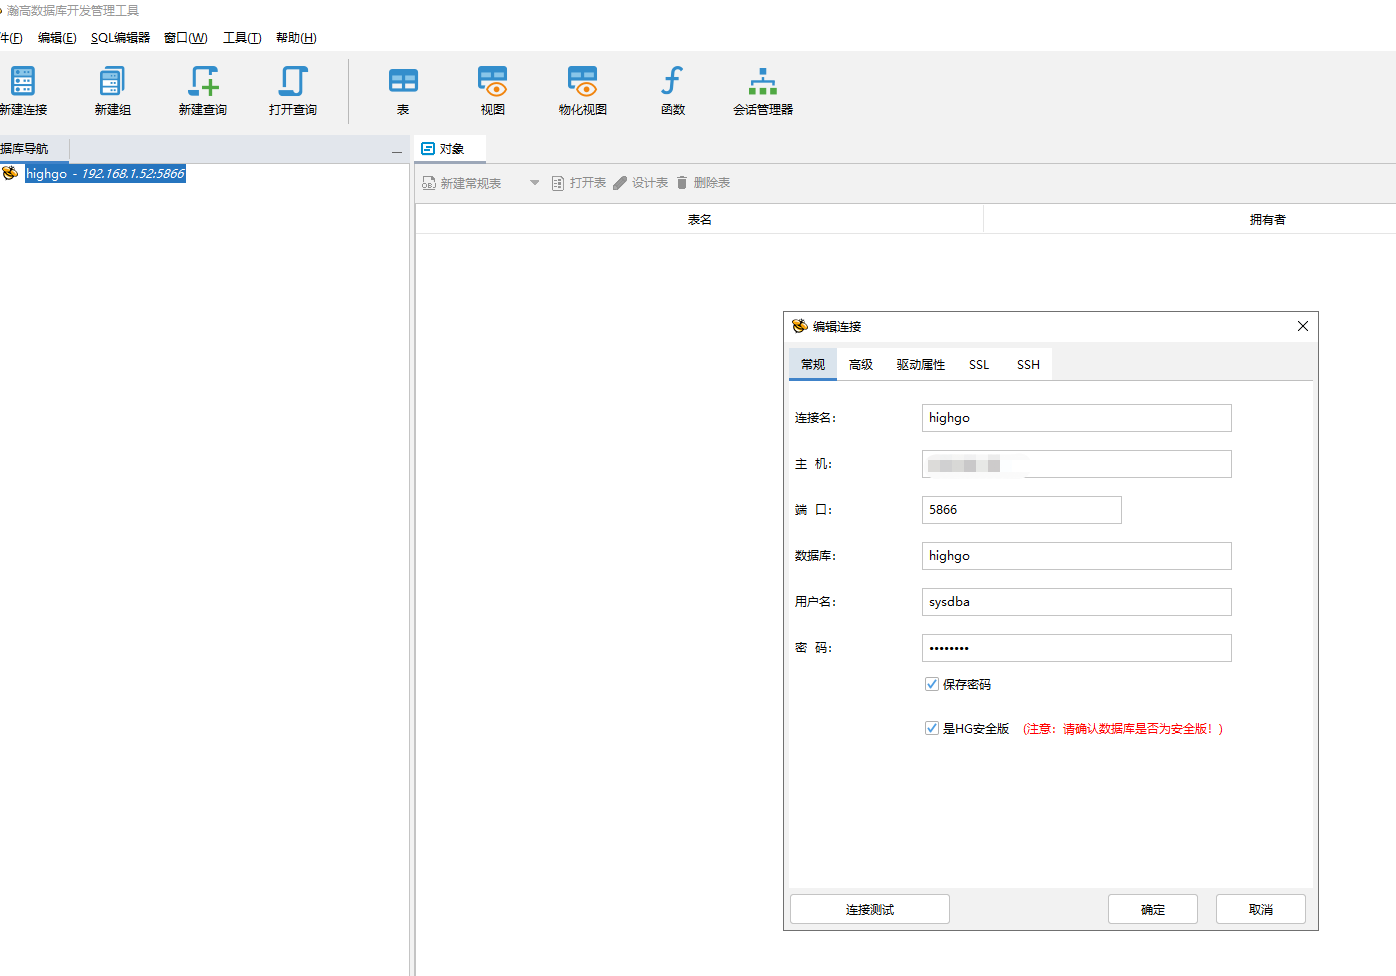
Task: Select highgo - 192.168.1.52:5866 tree node
Action: (x=105, y=174)
